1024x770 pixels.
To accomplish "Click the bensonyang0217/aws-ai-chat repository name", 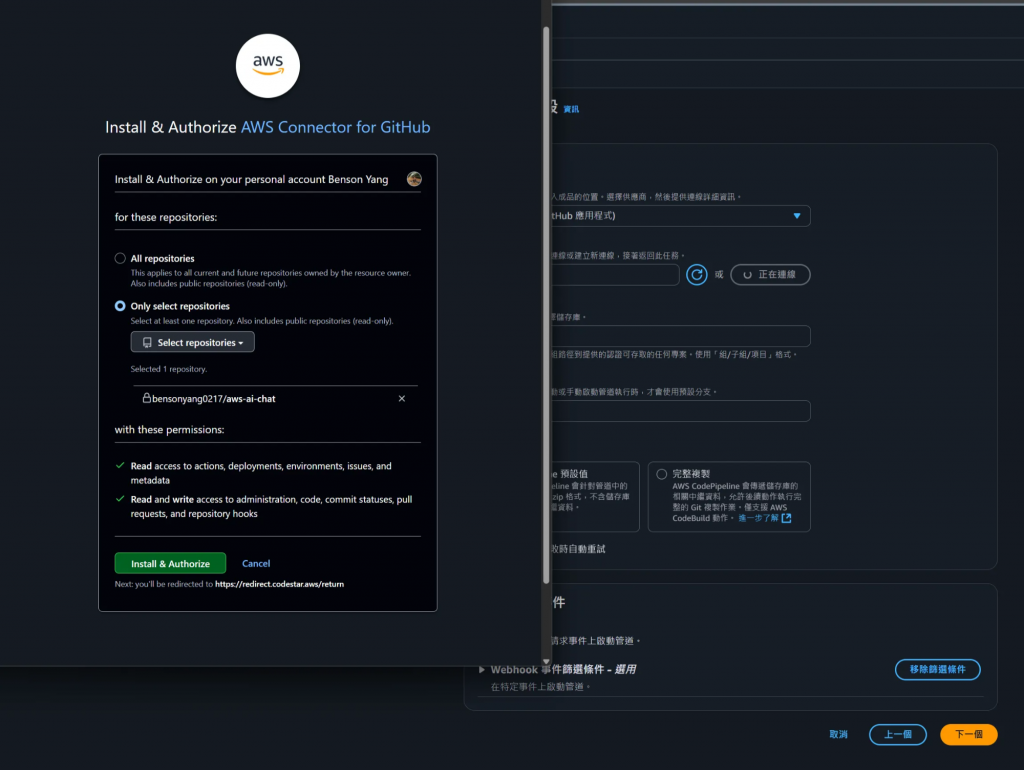I will tap(214, 398).
